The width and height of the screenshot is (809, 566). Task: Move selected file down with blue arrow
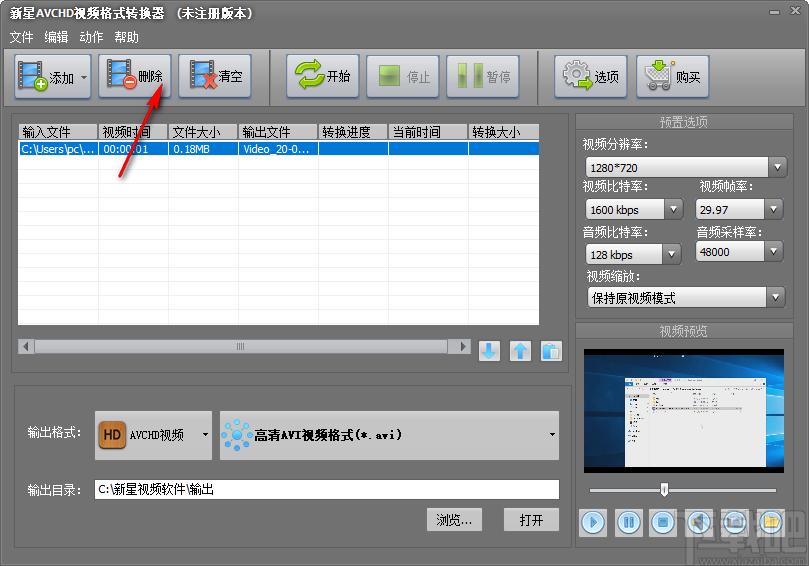489,351
